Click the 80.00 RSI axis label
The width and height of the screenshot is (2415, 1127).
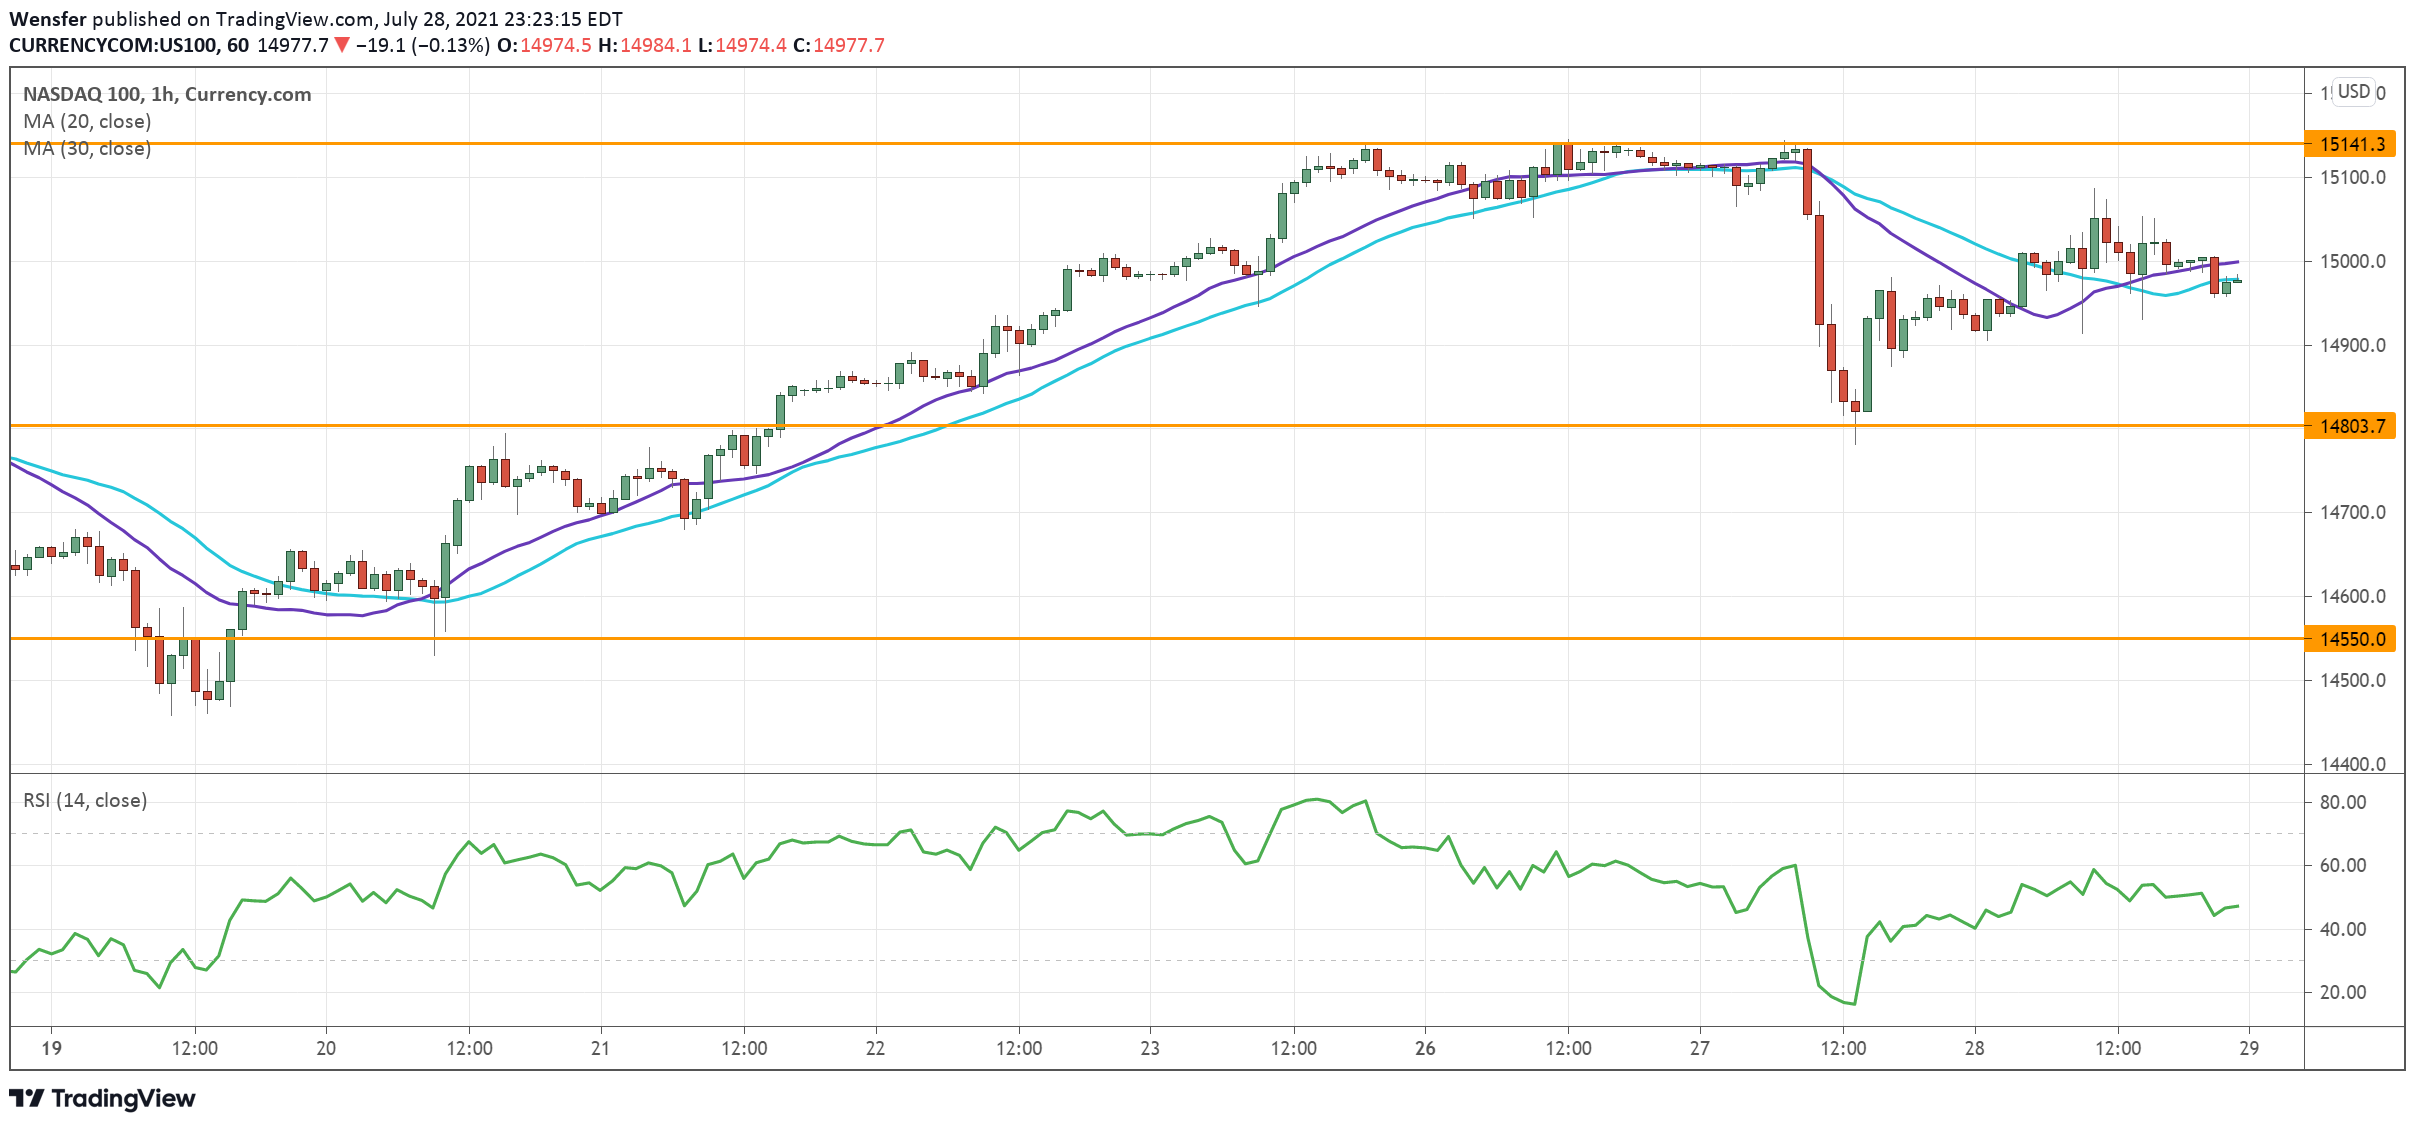coord(2342,802)
